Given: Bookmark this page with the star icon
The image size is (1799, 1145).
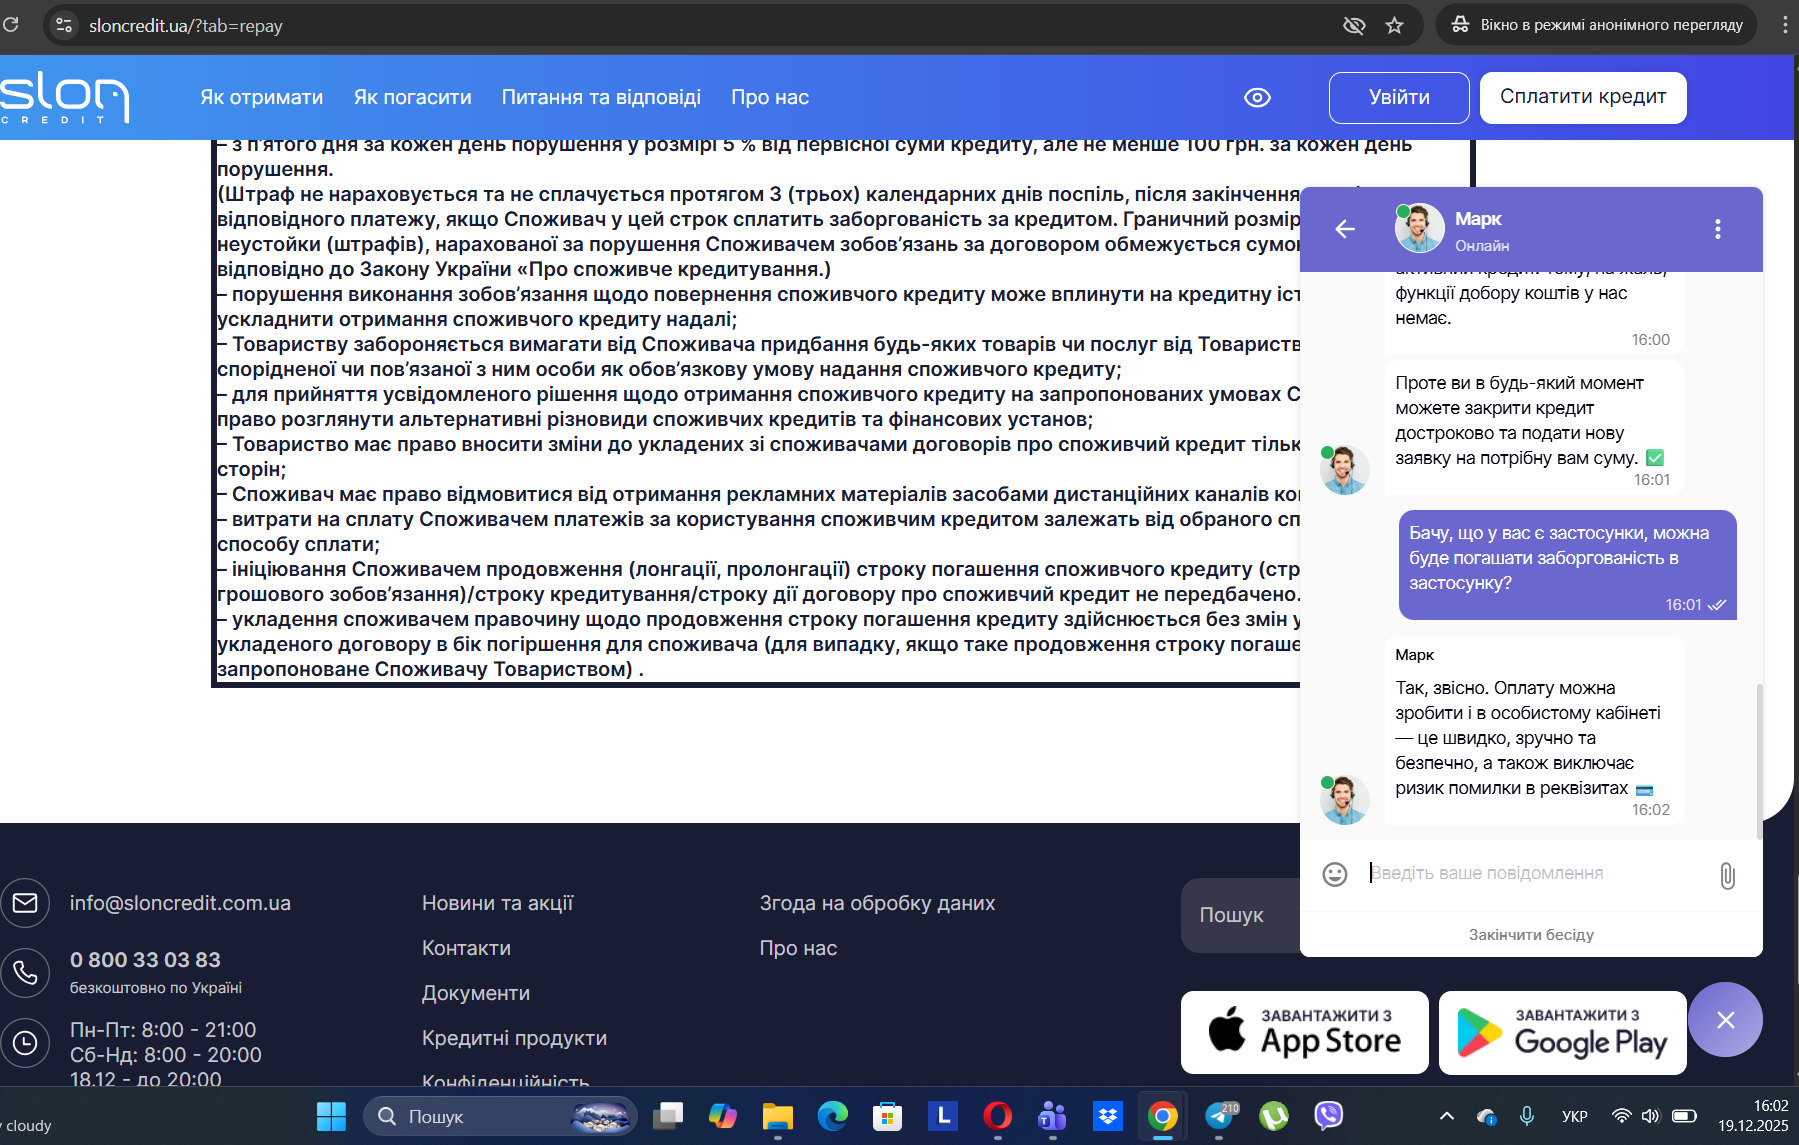Looking at the screenshot, I should point(1395,25).
